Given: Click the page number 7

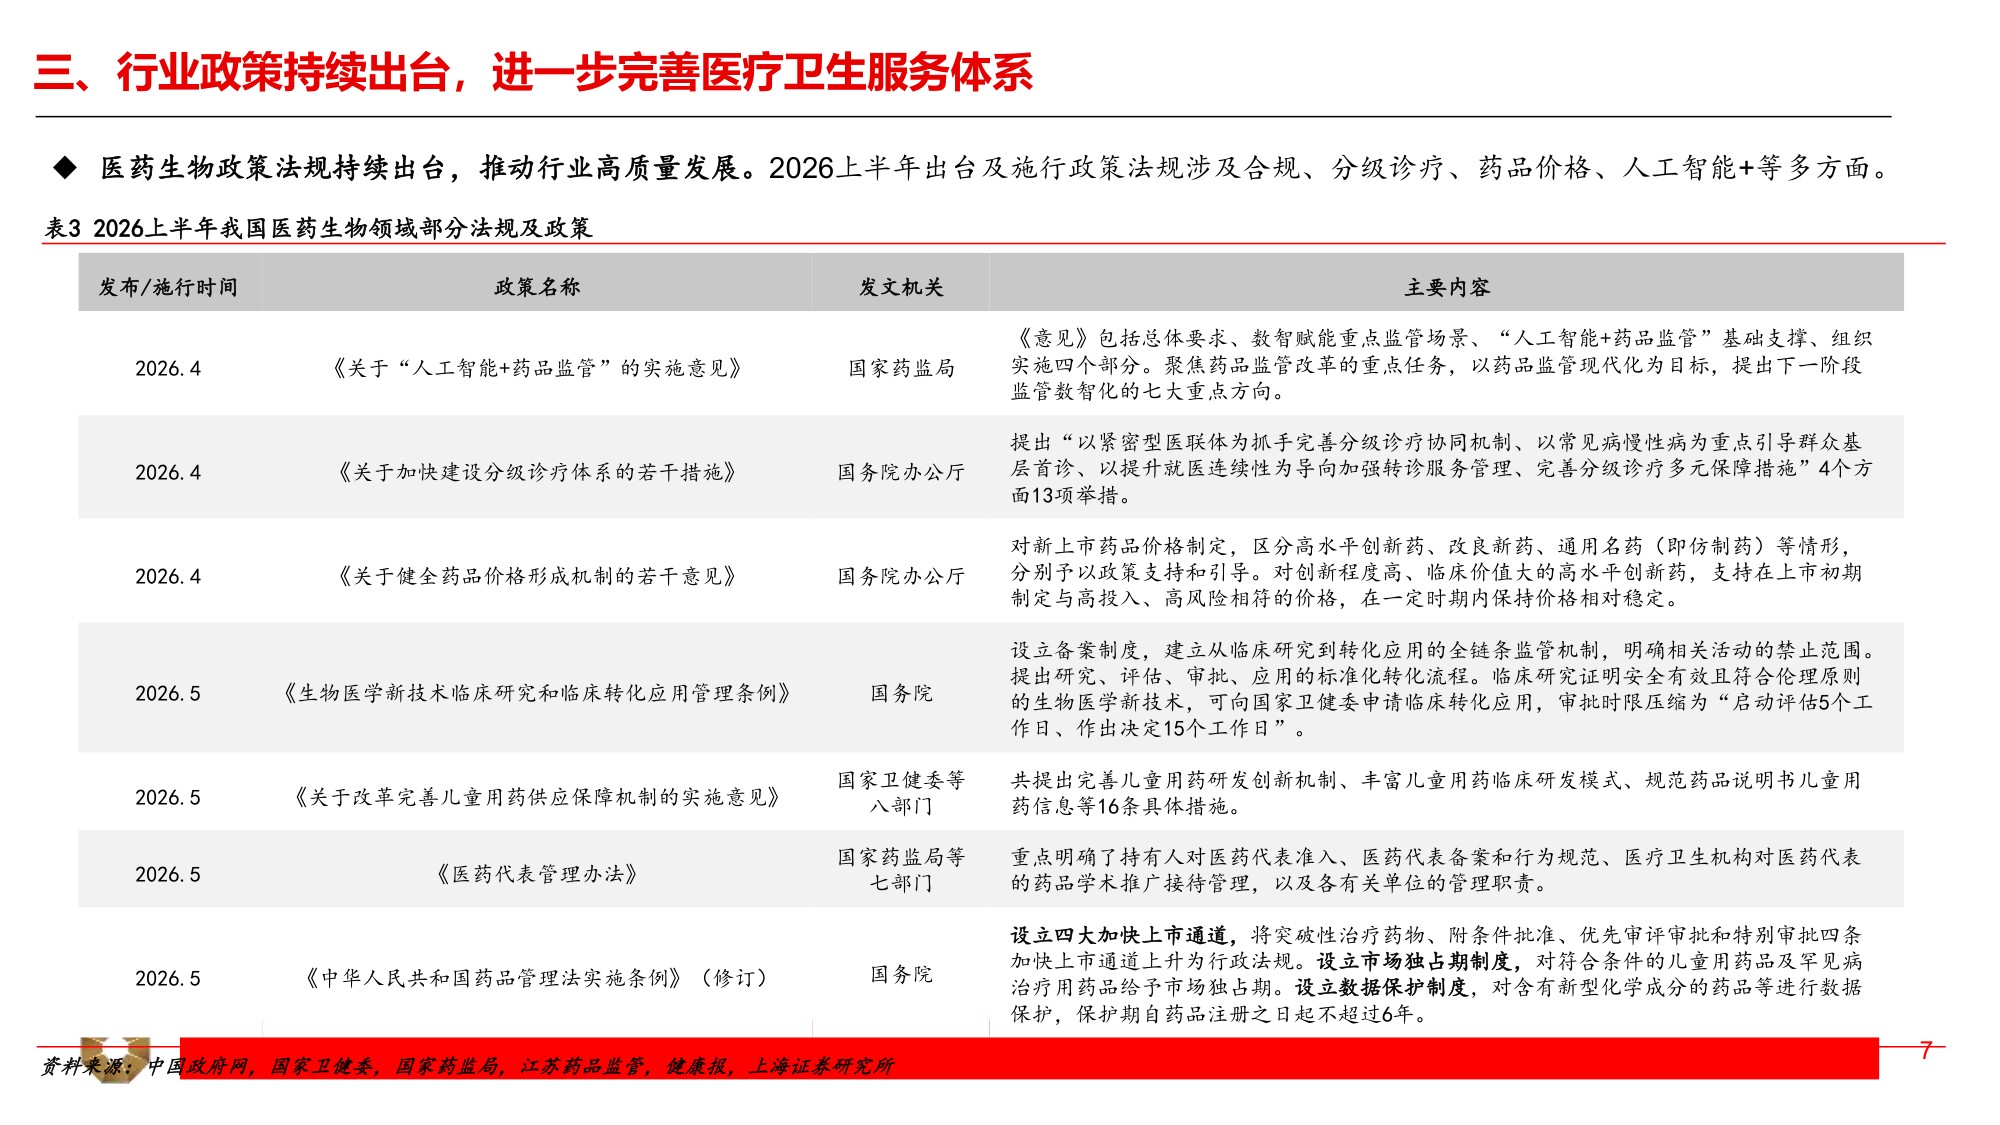Looking at the screenshot, I should click(x=1925, y=1050).
